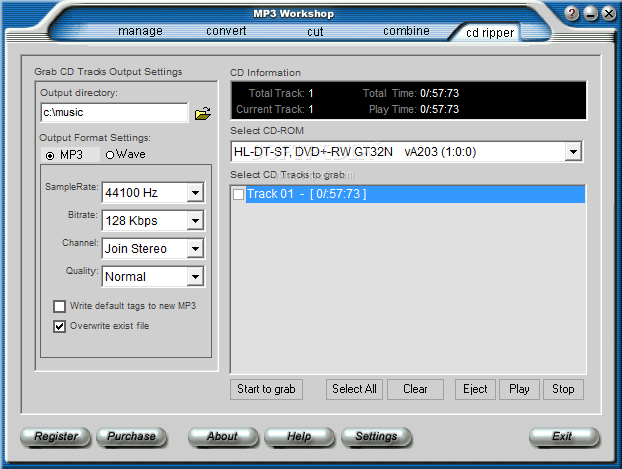The height and width of the screenshot is (469, 622).
Task: Select the Wave output format radio button
Action: coord(110,155)
